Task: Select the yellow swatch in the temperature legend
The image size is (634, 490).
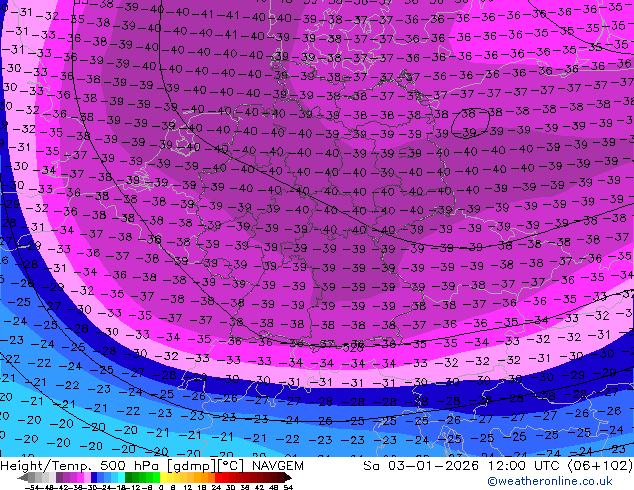Action: point(164,478)
